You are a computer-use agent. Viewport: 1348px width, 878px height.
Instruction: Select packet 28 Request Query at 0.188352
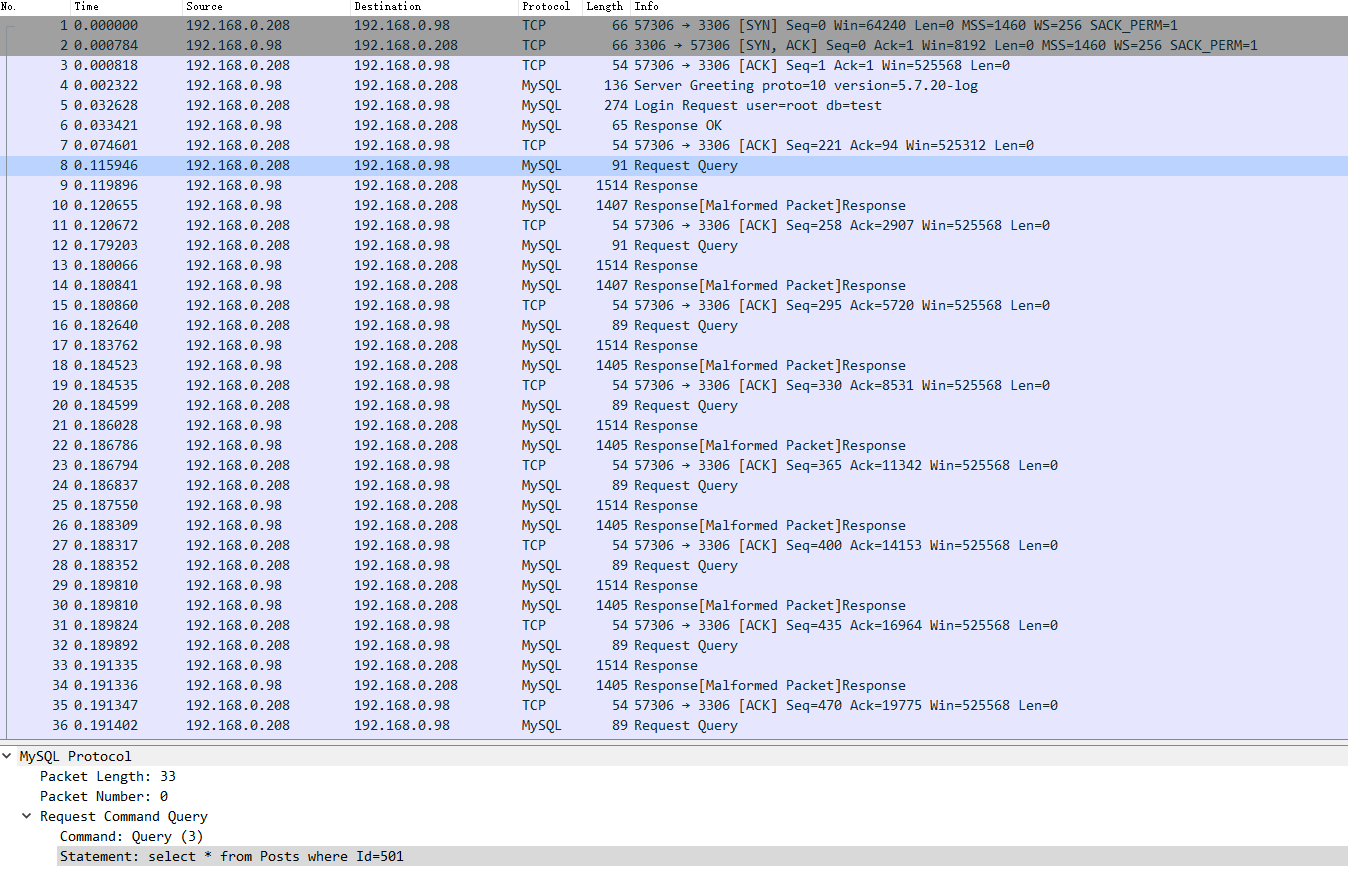tap(674, 565)
